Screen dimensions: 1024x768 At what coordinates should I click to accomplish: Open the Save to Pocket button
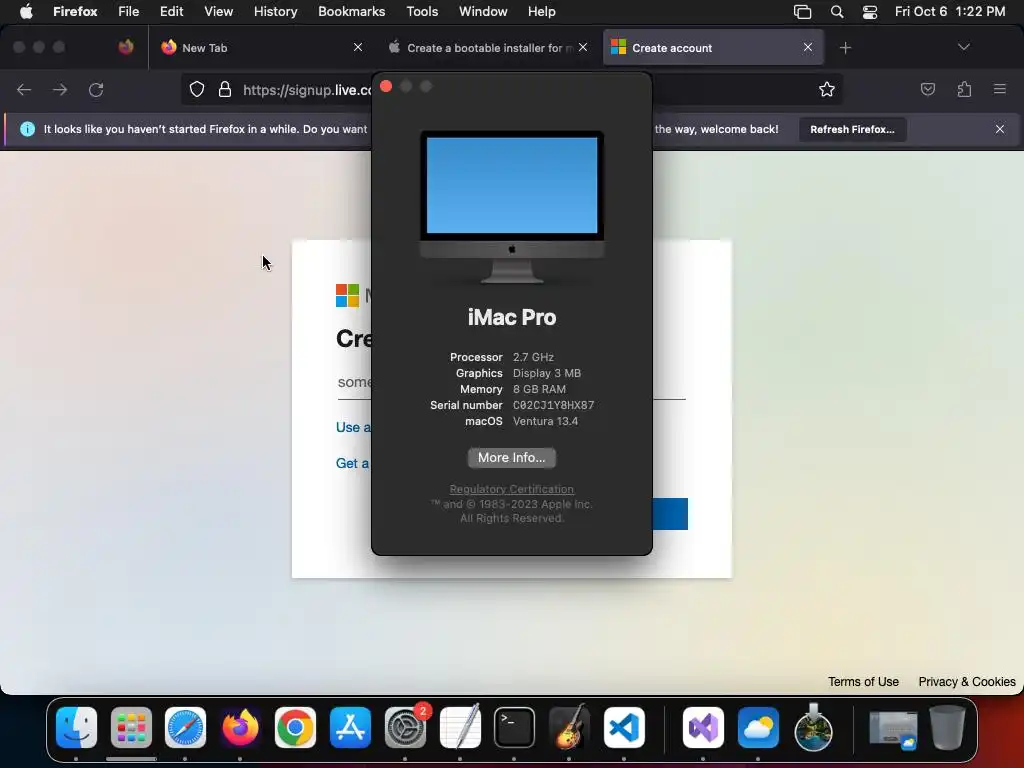[928, 89]
